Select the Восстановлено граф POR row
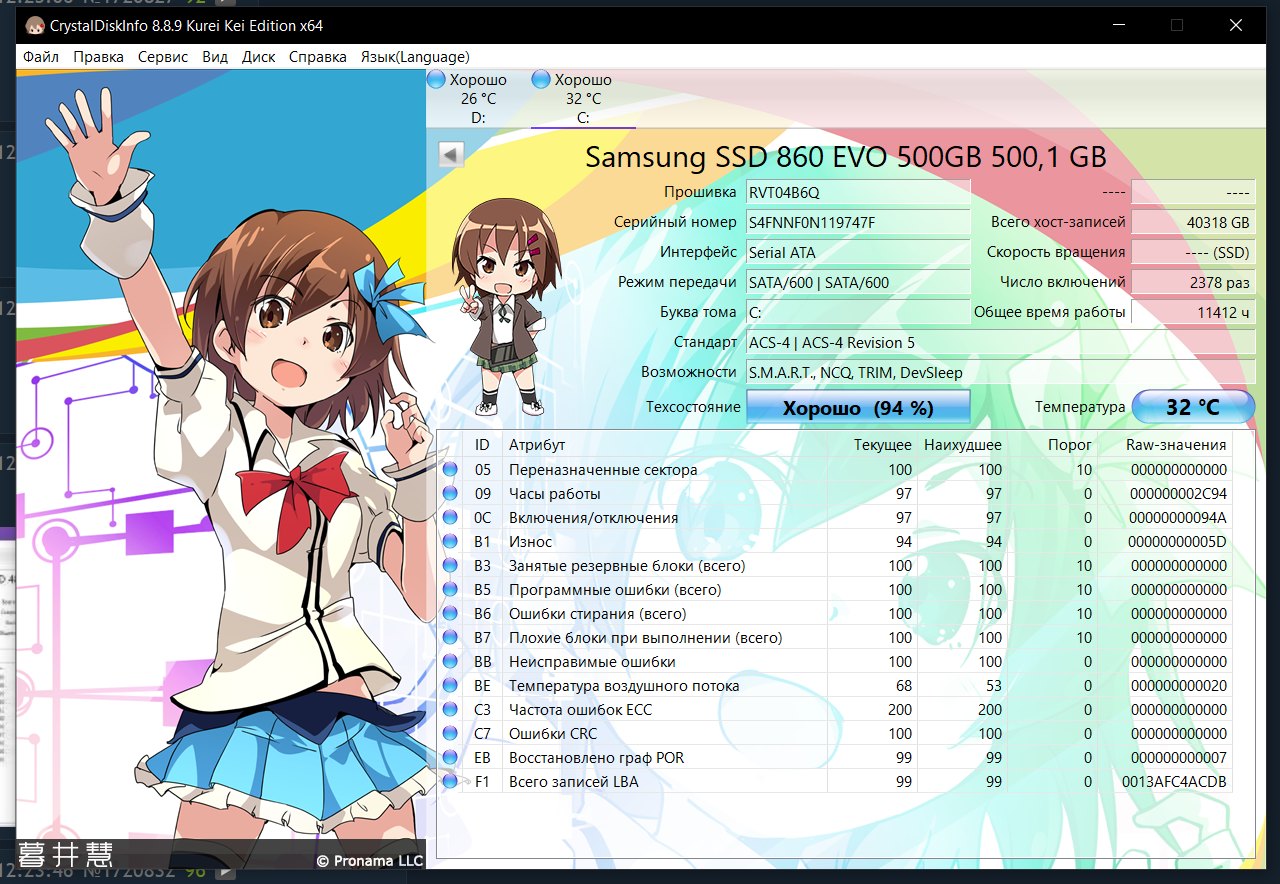Image resolution: width=1280 pixels, height=884 pixels. (x=836, y=758)
